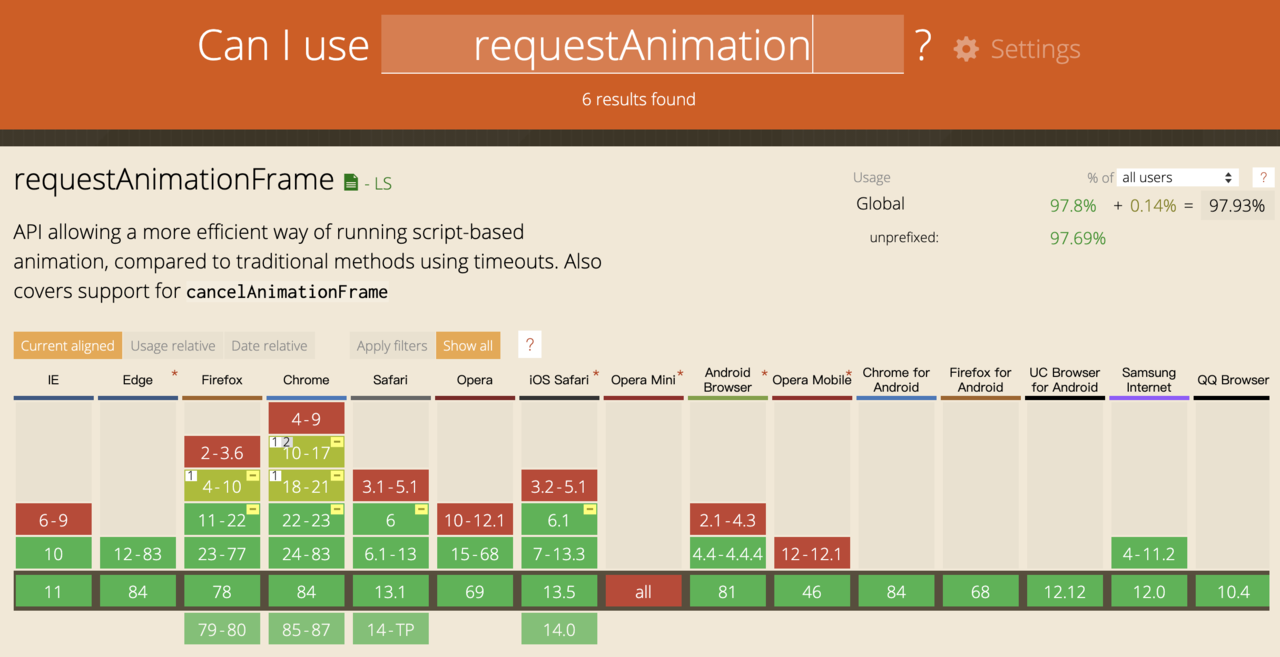
Task: Switch view to Current aligned
Action: (68, 345)
